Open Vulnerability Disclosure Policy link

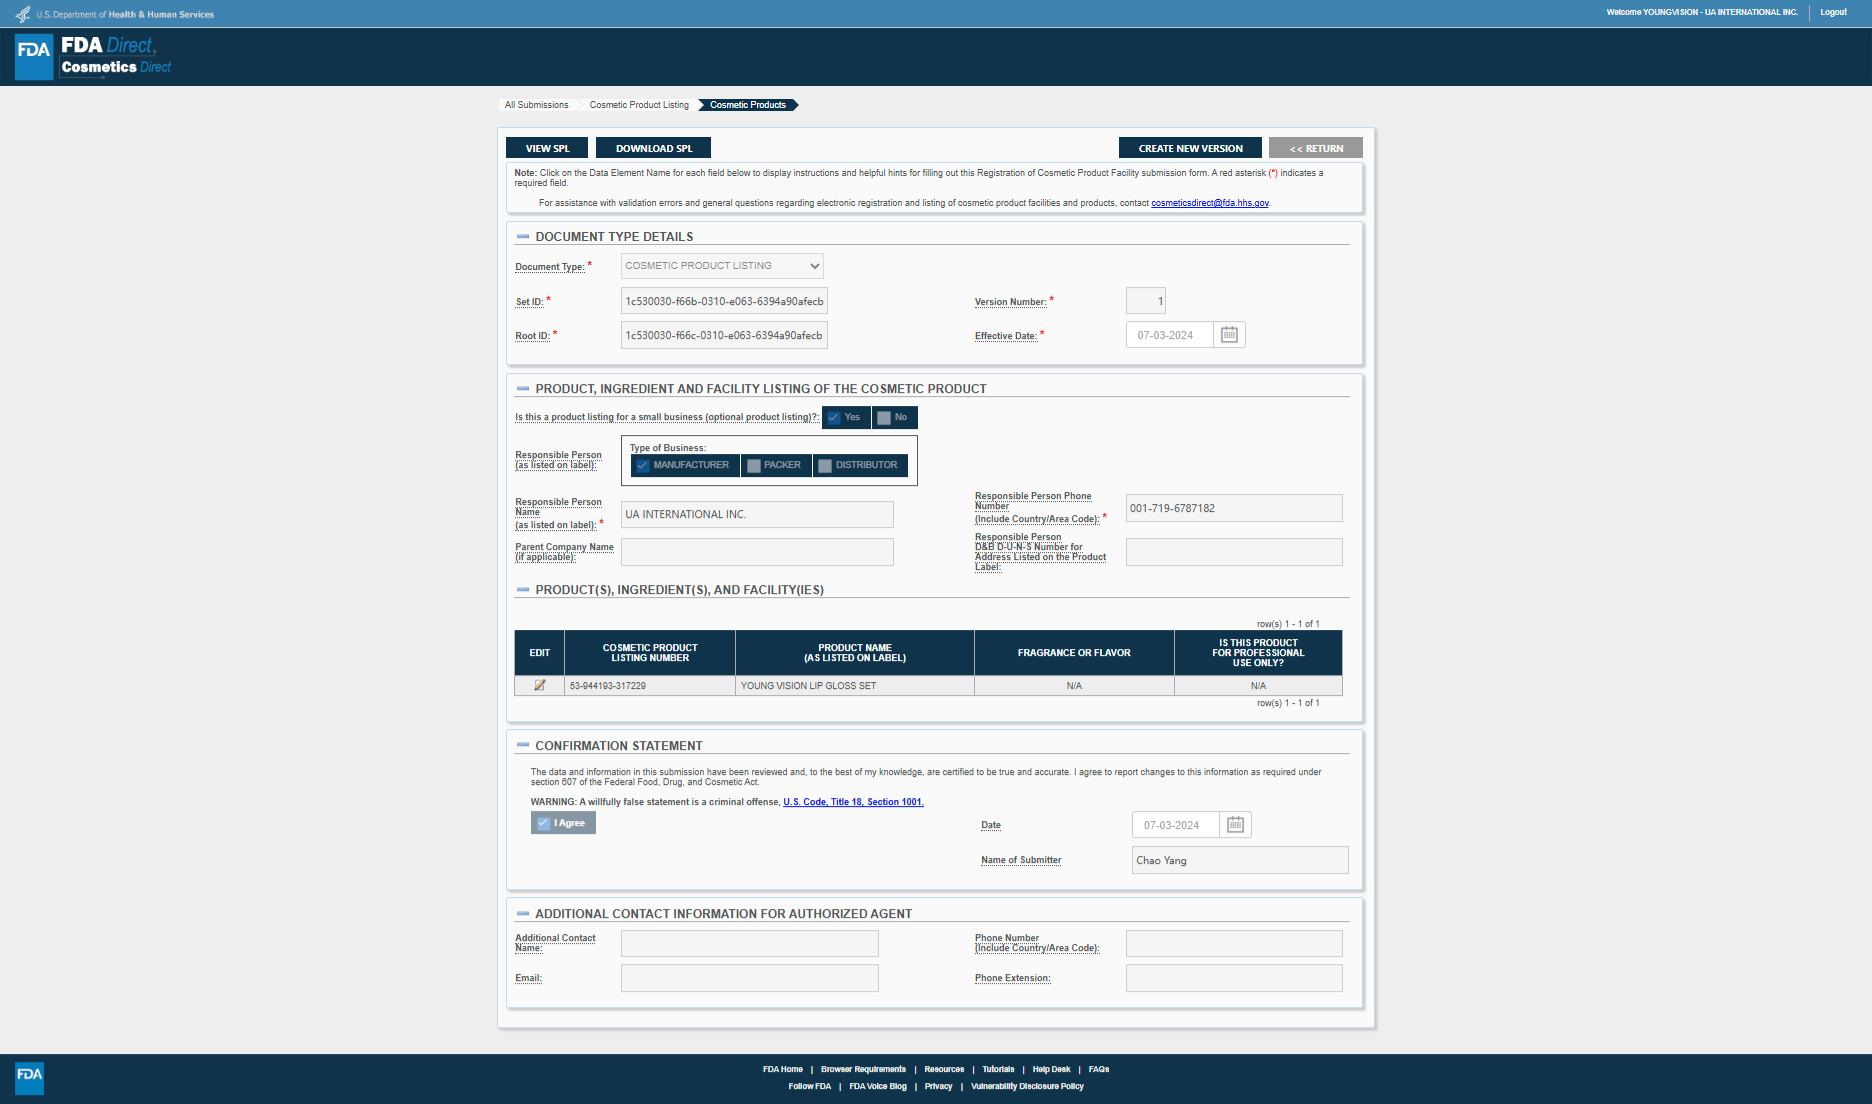pos(1027,1087)
